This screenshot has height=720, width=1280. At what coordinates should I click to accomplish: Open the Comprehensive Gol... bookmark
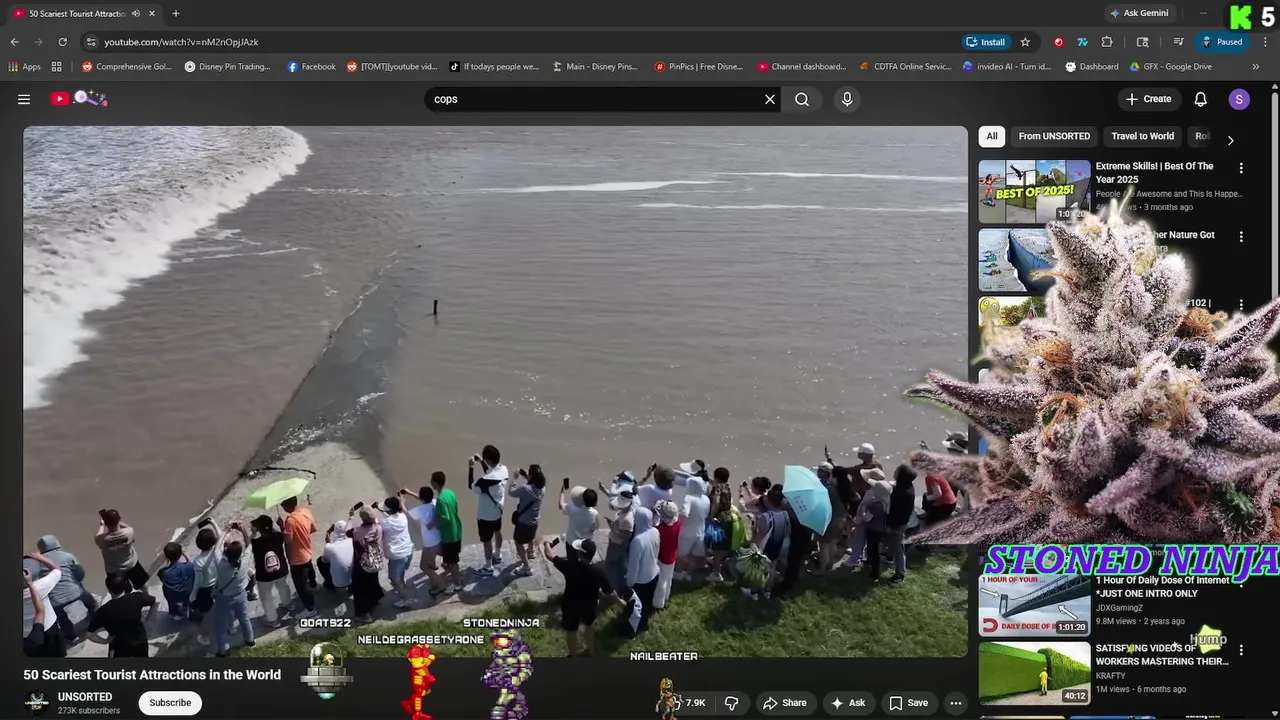(127, 67)
